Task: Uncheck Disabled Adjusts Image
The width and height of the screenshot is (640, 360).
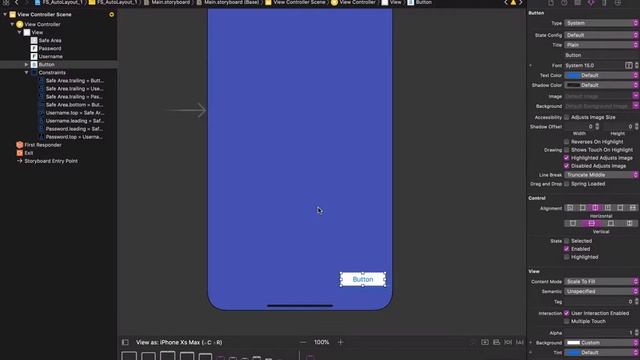Action: coord(567,166)
